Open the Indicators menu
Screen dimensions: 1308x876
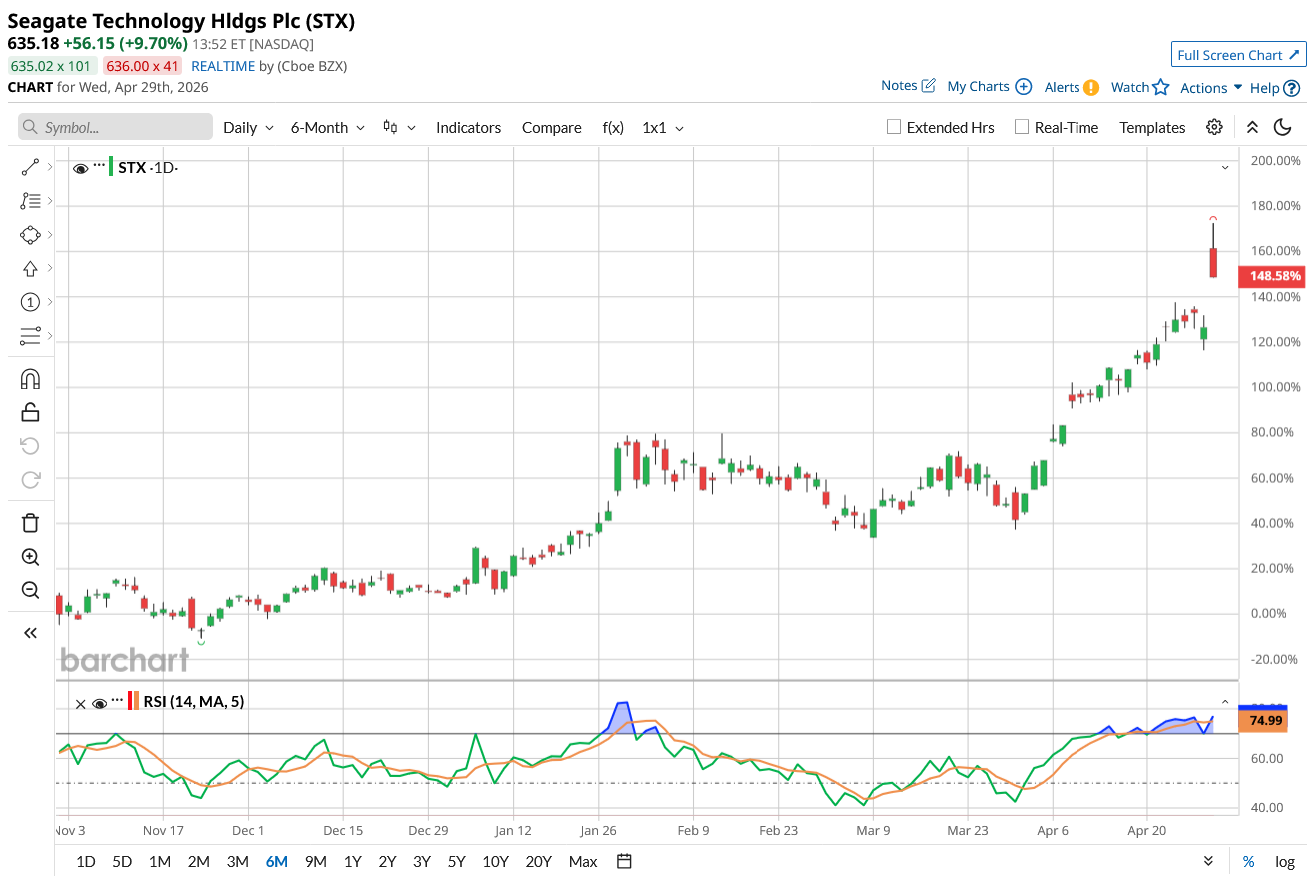(468, 128)
